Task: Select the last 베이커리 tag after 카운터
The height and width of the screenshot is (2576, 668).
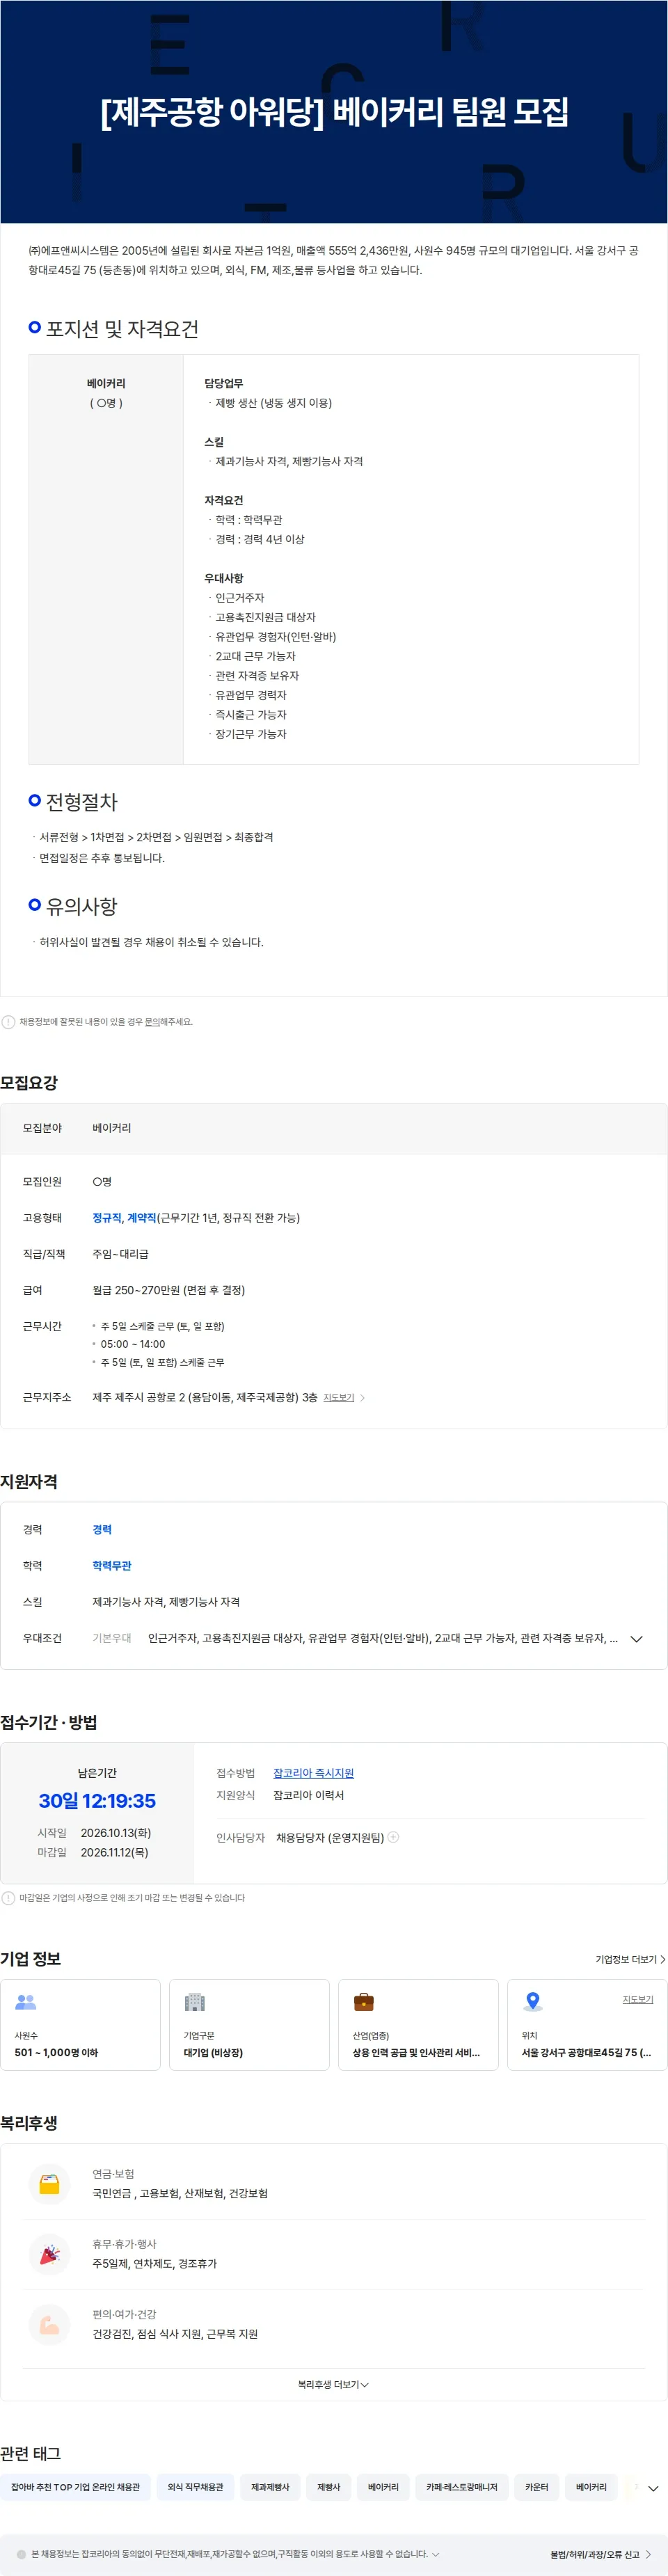Action: tap(591, 2487)
